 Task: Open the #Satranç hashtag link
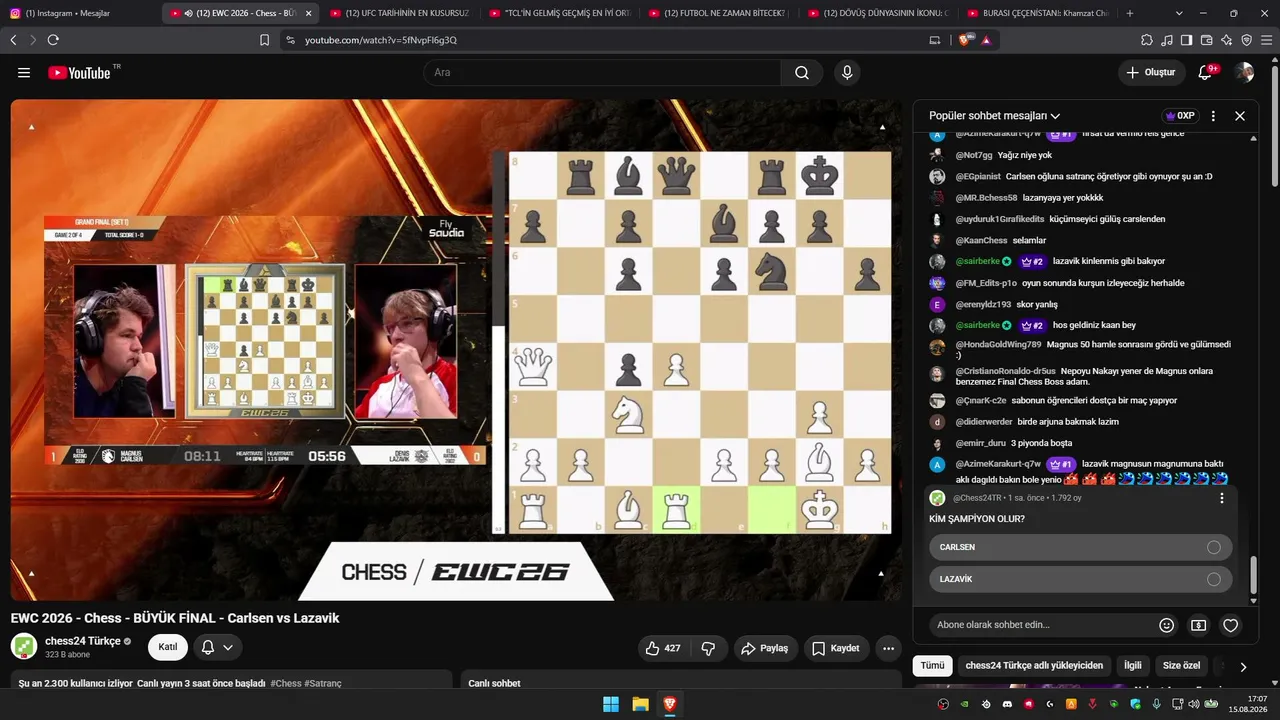point(323,684)
